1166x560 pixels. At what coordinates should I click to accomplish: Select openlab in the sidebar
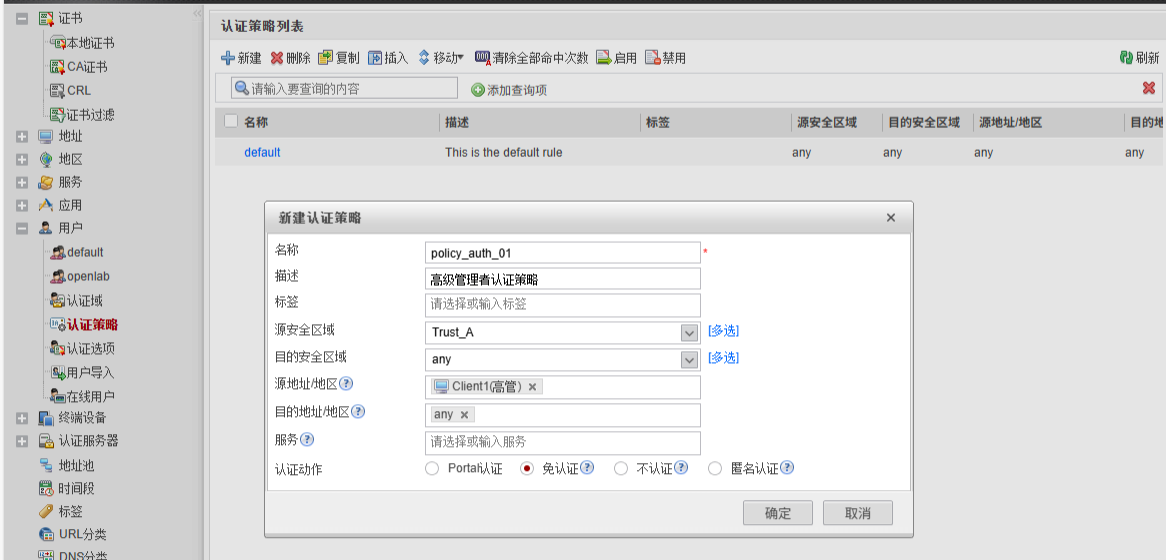point(88,276)
